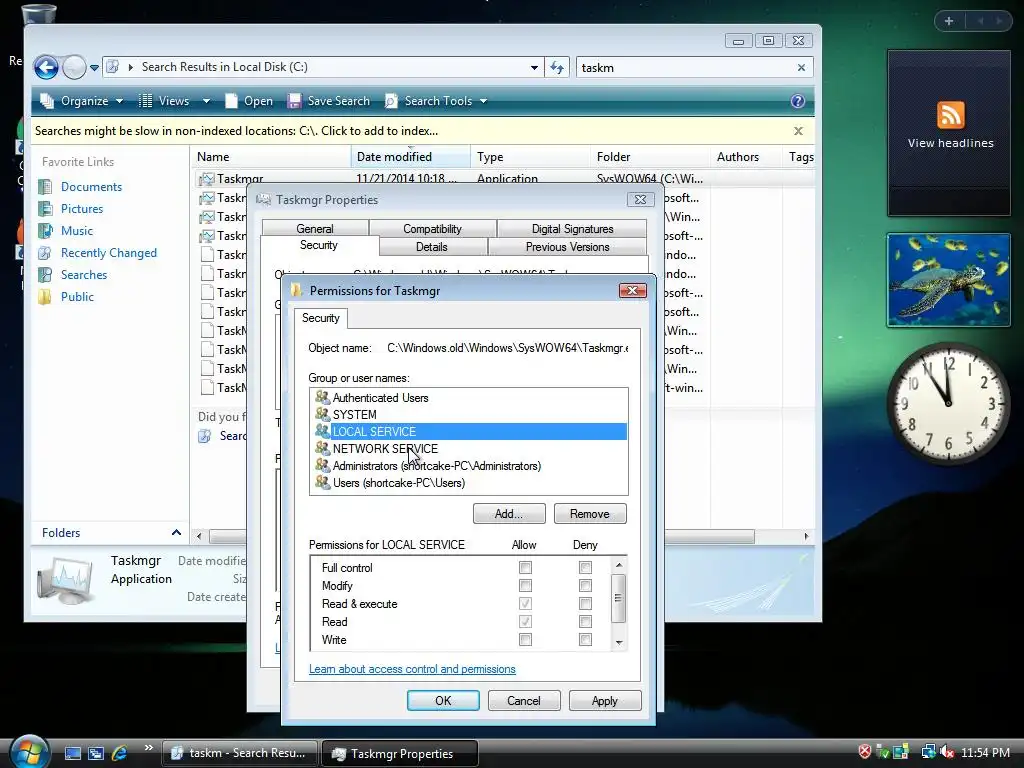Toggle the Allow checkbox for Read
1024x768 pixels.
(x=525, y=622)
